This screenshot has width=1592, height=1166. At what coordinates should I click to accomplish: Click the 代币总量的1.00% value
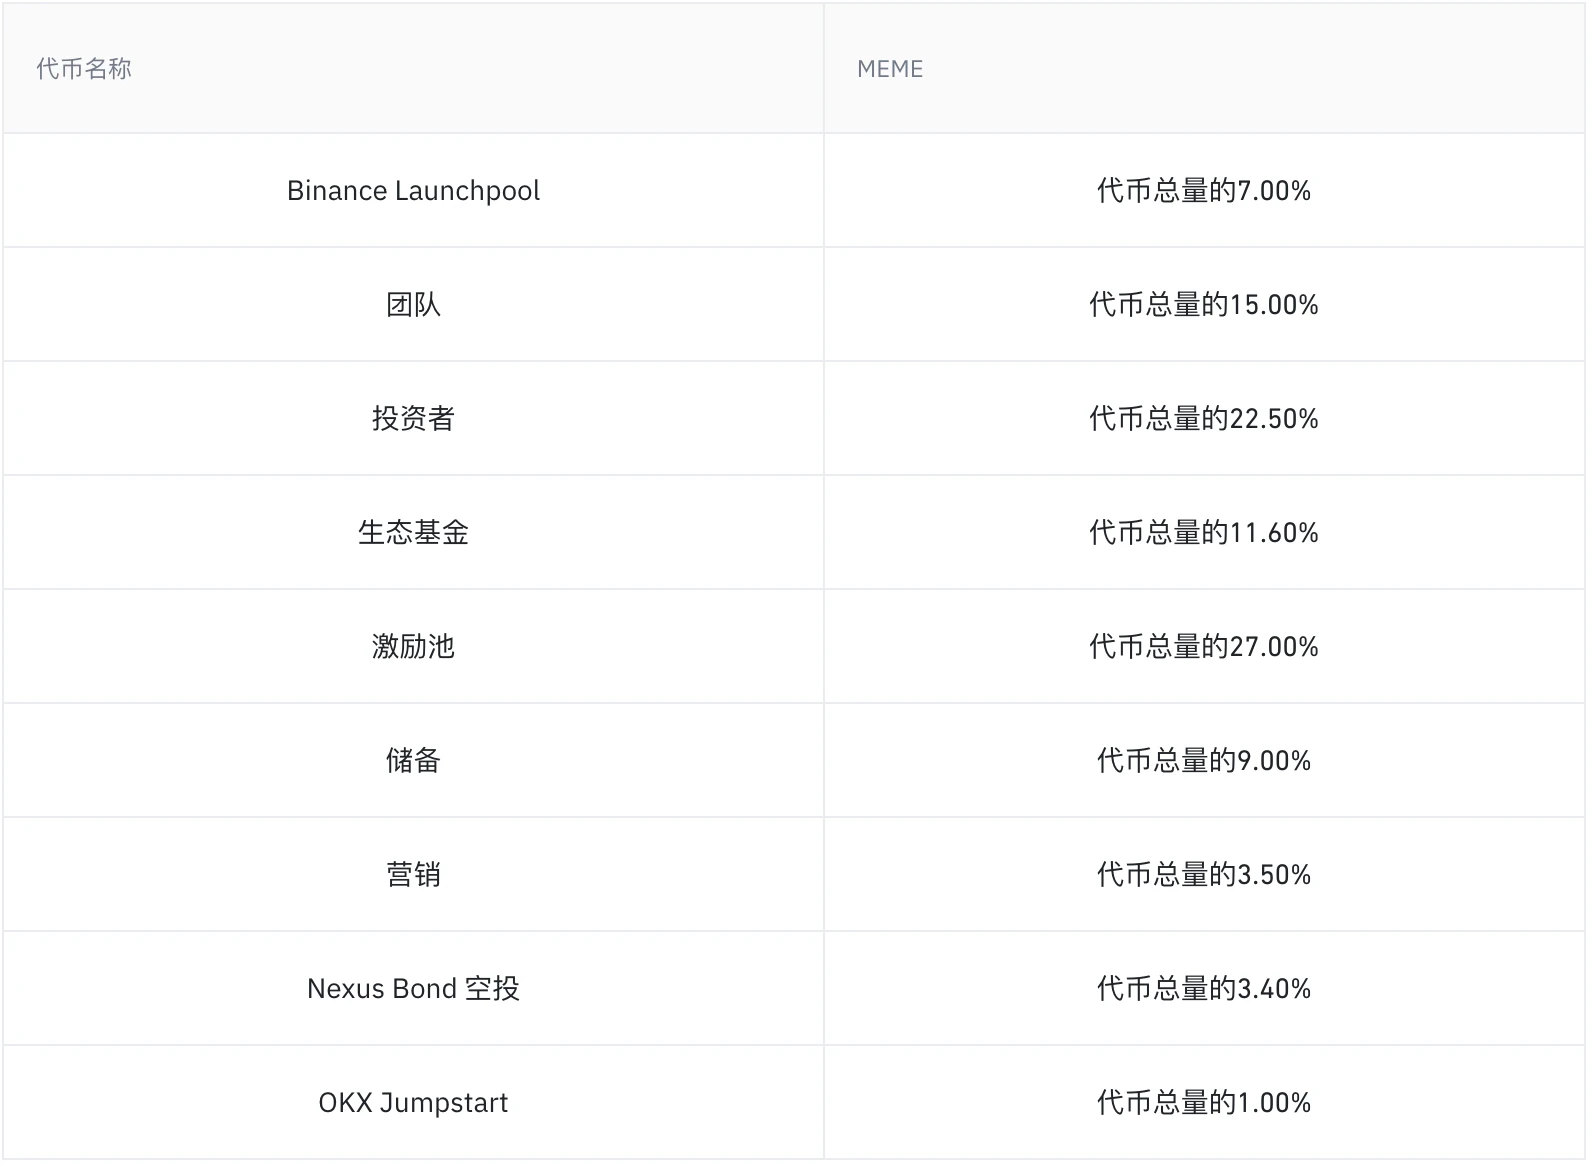coord(1203,1103)
